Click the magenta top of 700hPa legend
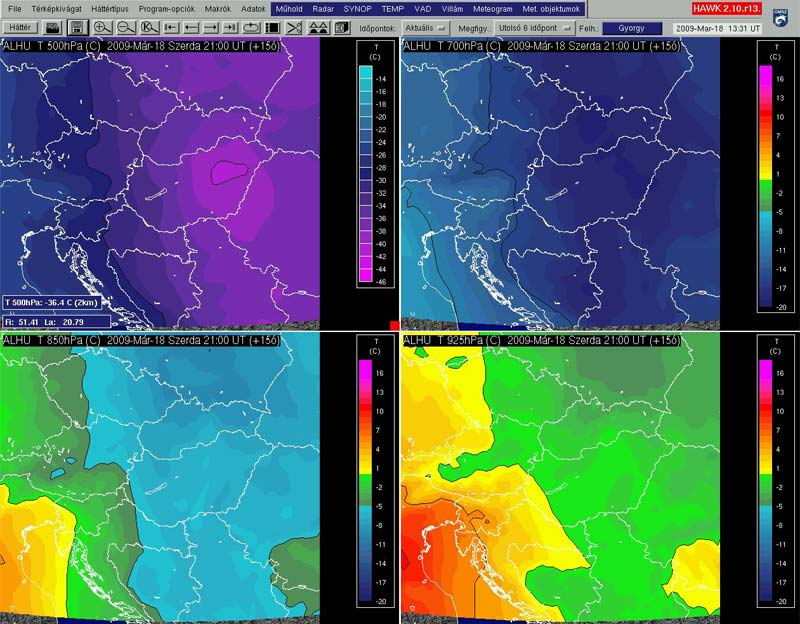This screenshot has height=624, width=800. pos(764,74)
